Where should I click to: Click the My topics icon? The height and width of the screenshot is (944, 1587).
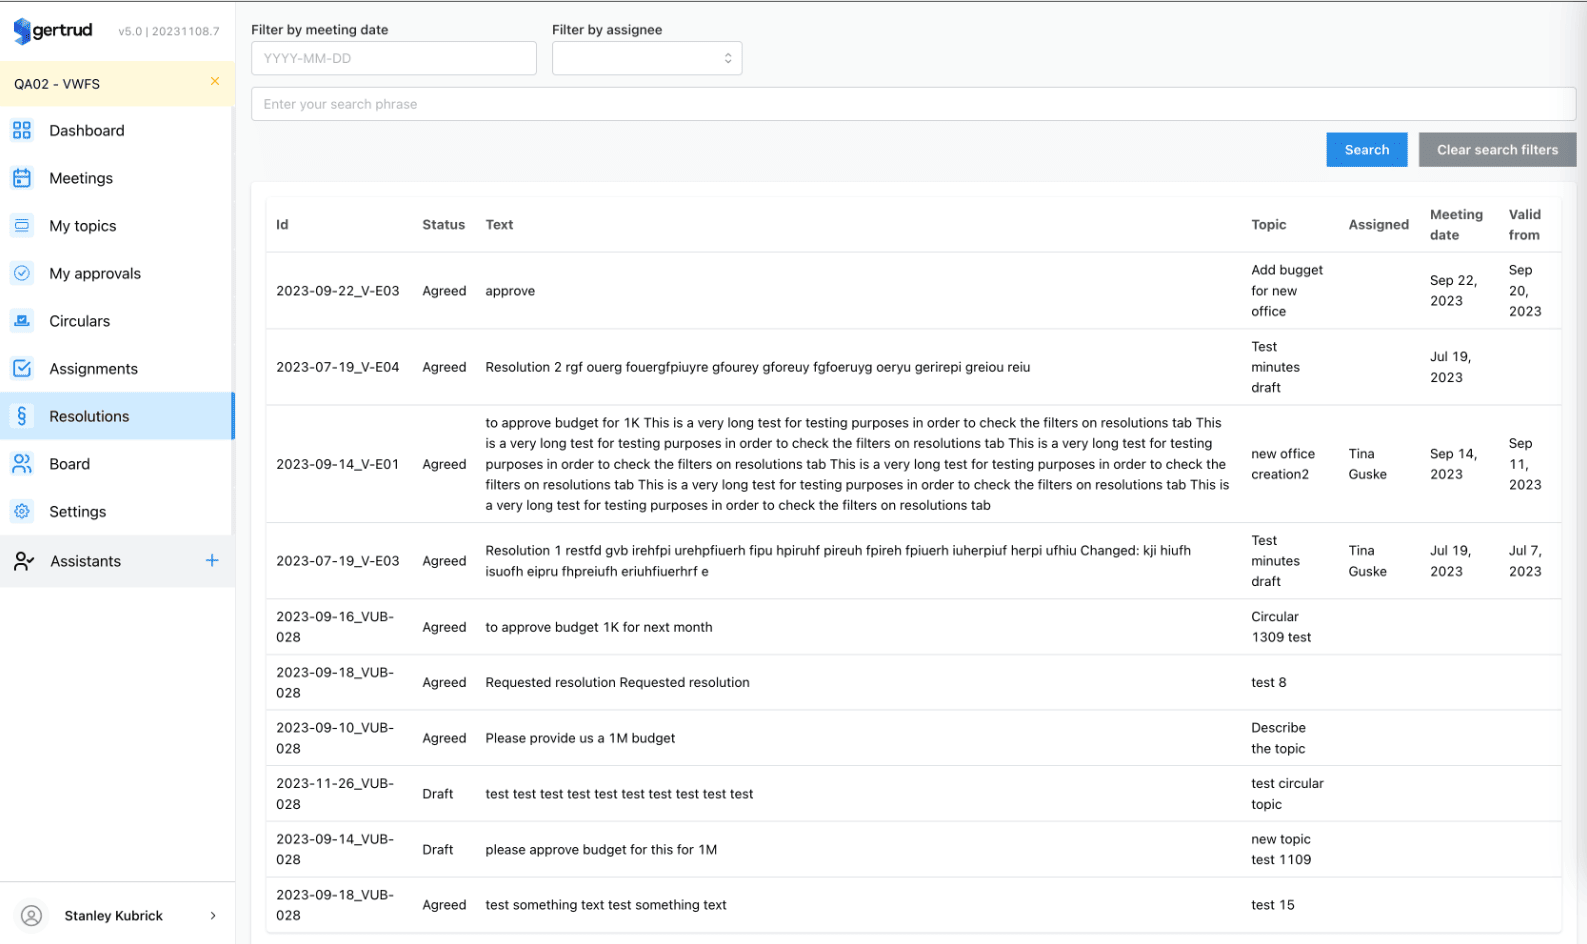point(22,226)
